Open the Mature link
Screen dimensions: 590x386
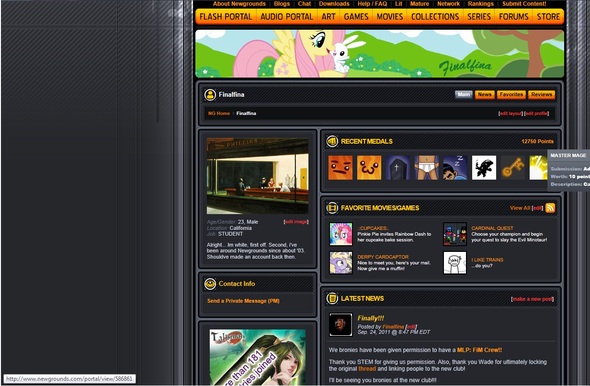[420, 4]
